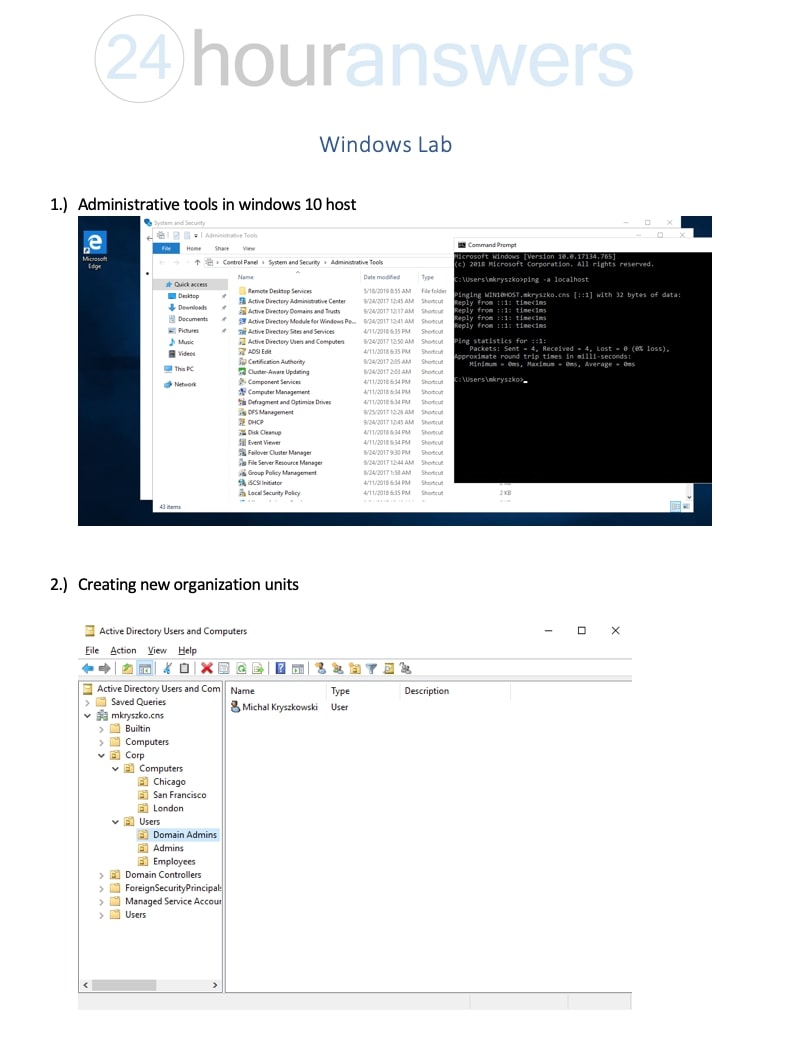The height and width of the screenshot is (1048, 786).
Task: Collapse the Corp organizational unit
Action: [101, 755]
